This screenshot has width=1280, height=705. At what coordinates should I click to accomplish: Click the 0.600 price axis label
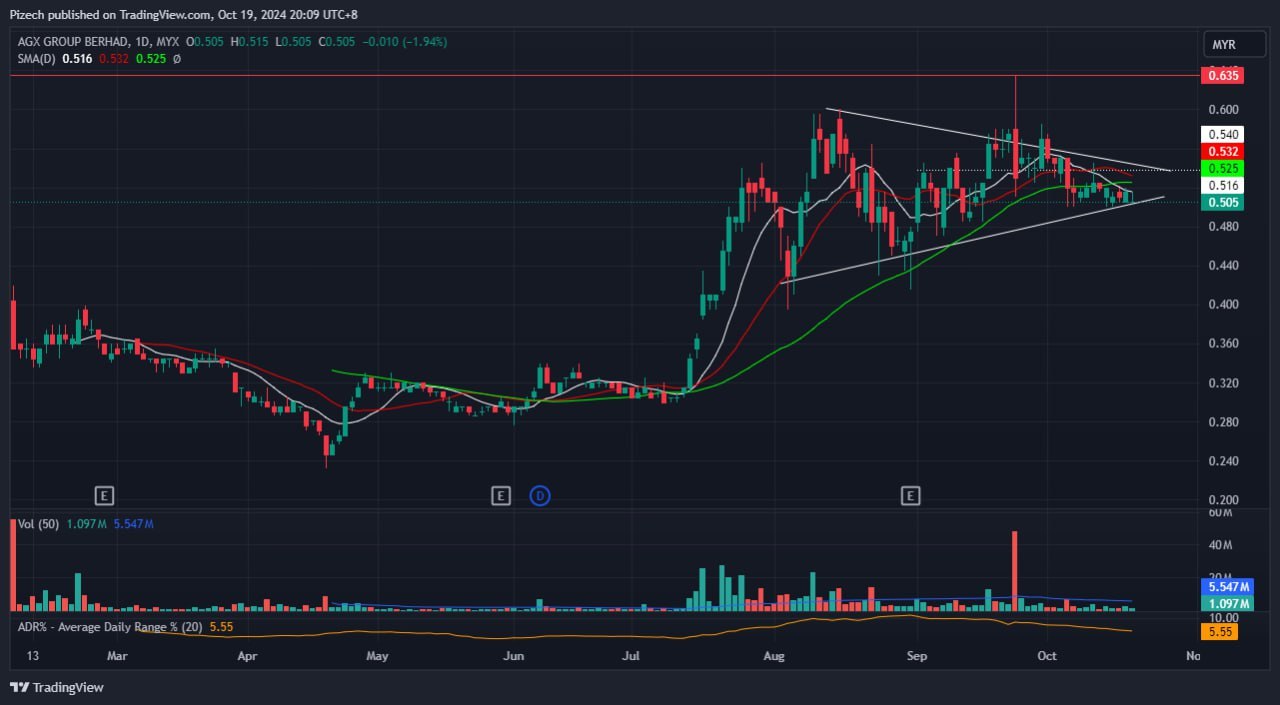1225,109
